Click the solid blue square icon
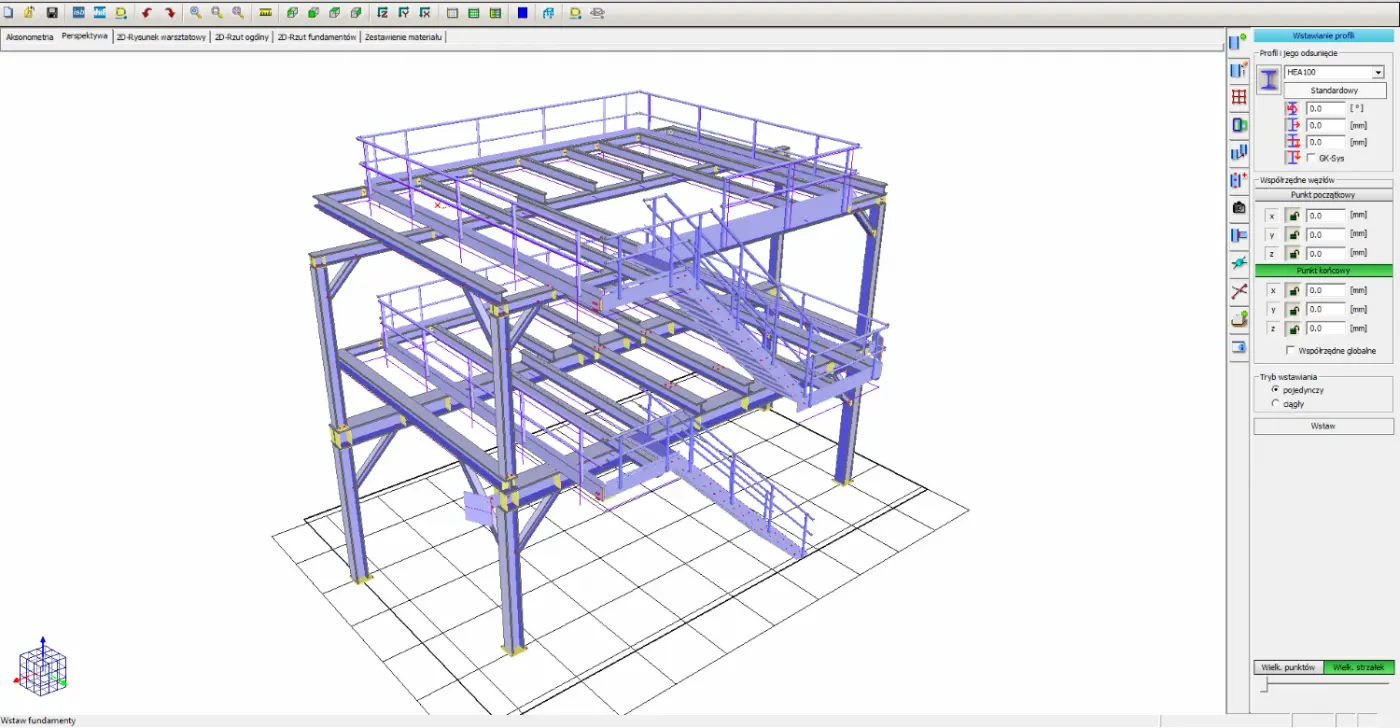The height and width of the screenshot is (728, 1400). tap(523, 13)
